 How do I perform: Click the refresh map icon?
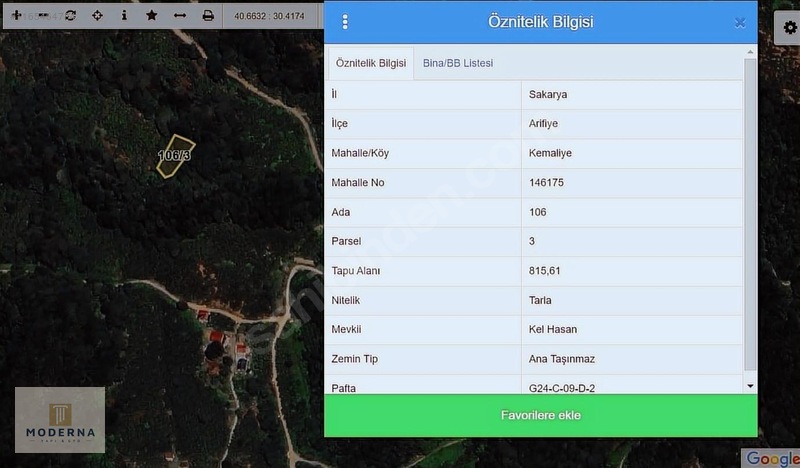pos(70,15)
